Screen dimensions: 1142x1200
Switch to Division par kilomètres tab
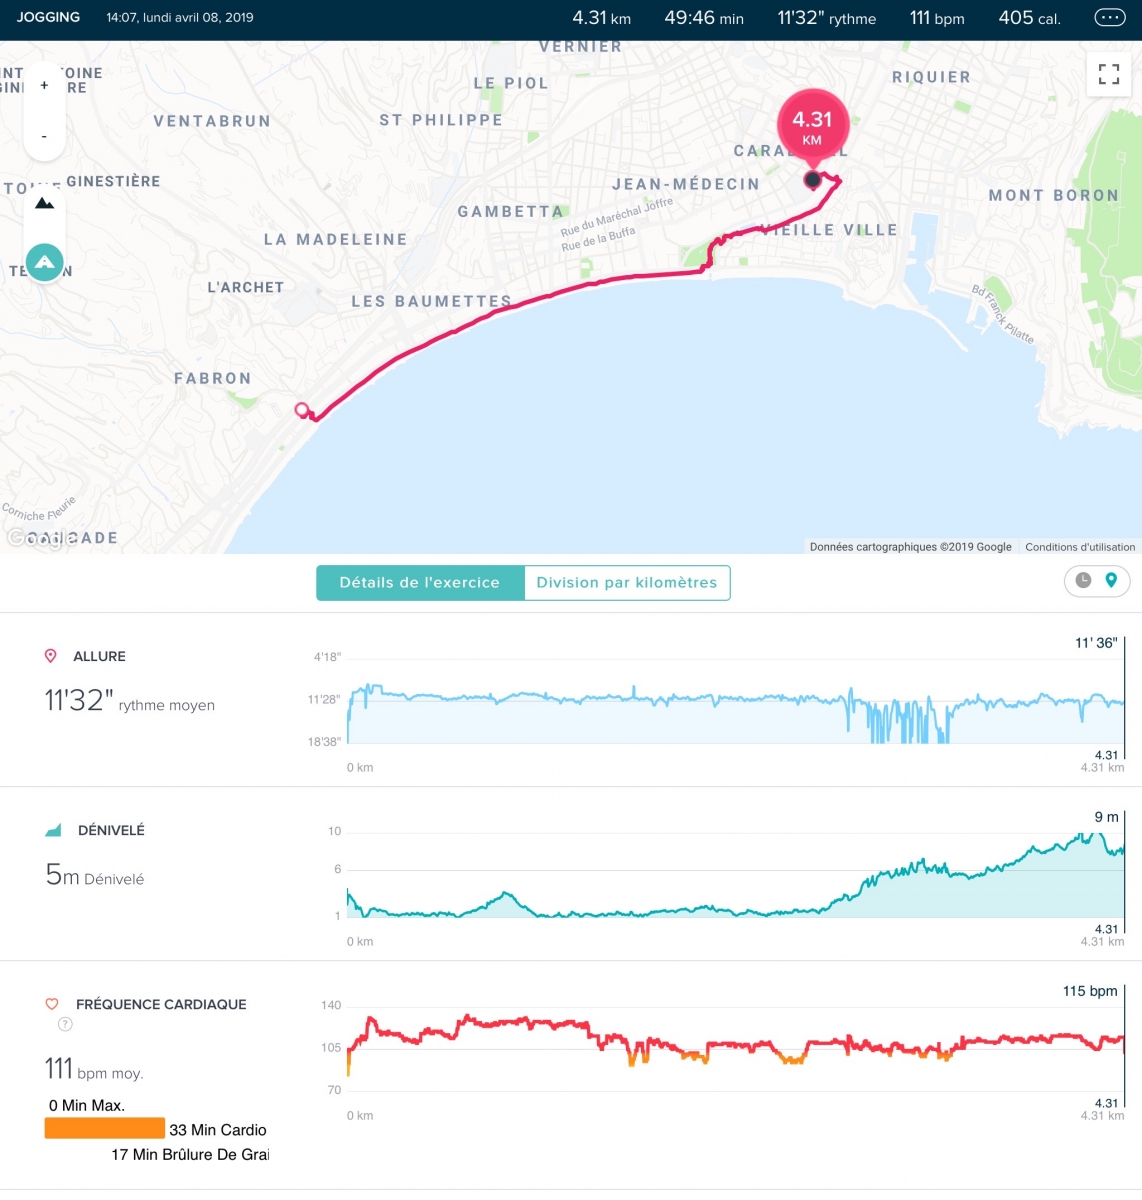click(627, 583)
